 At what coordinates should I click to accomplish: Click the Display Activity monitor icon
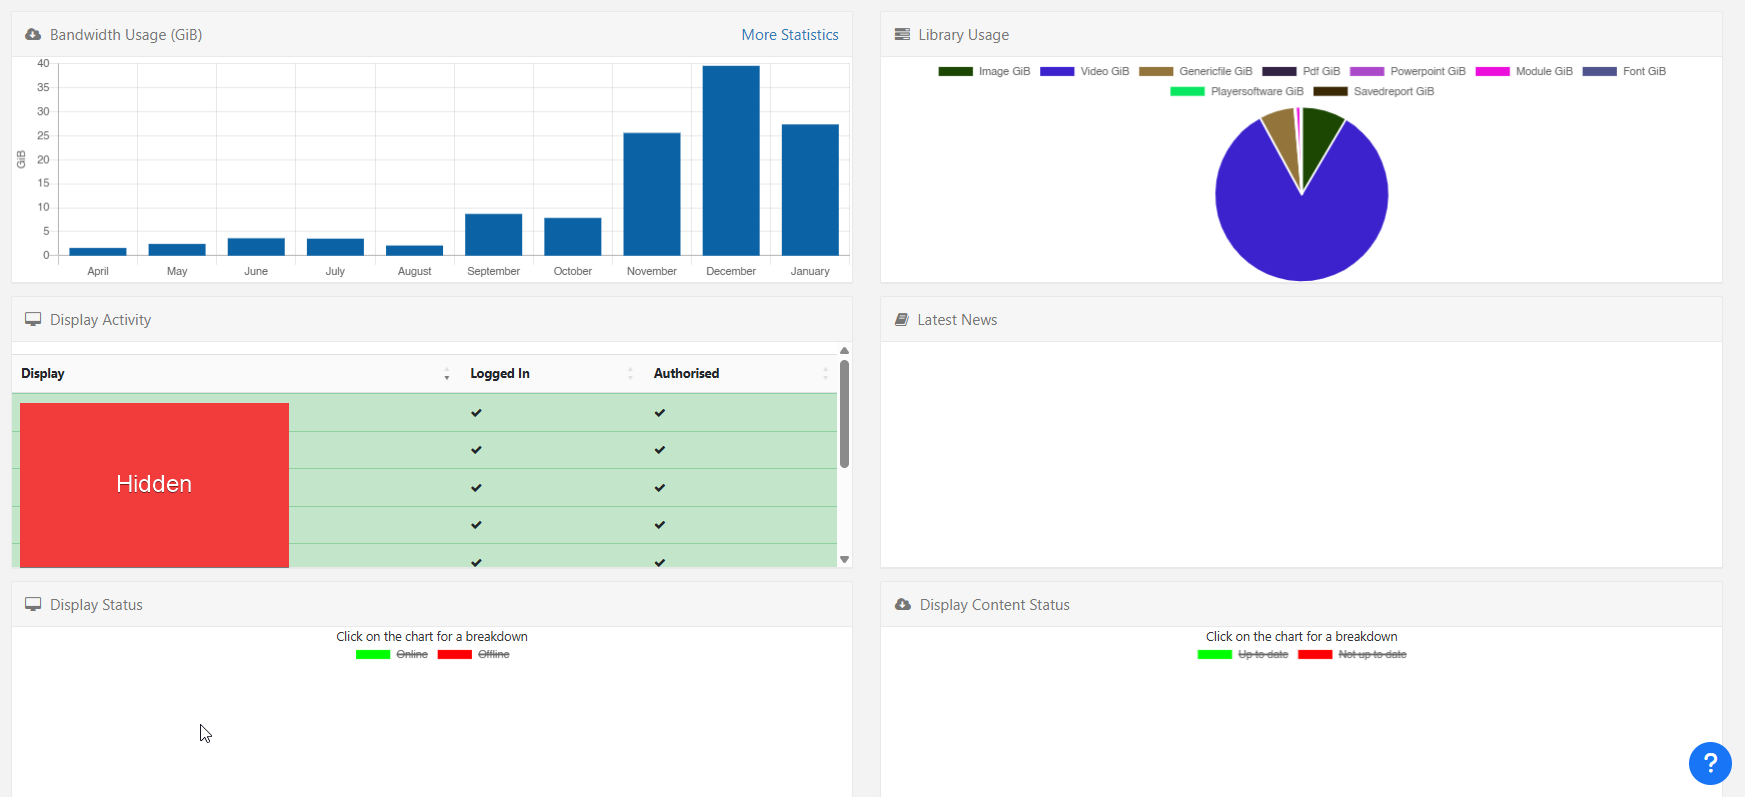coord(33,320)
